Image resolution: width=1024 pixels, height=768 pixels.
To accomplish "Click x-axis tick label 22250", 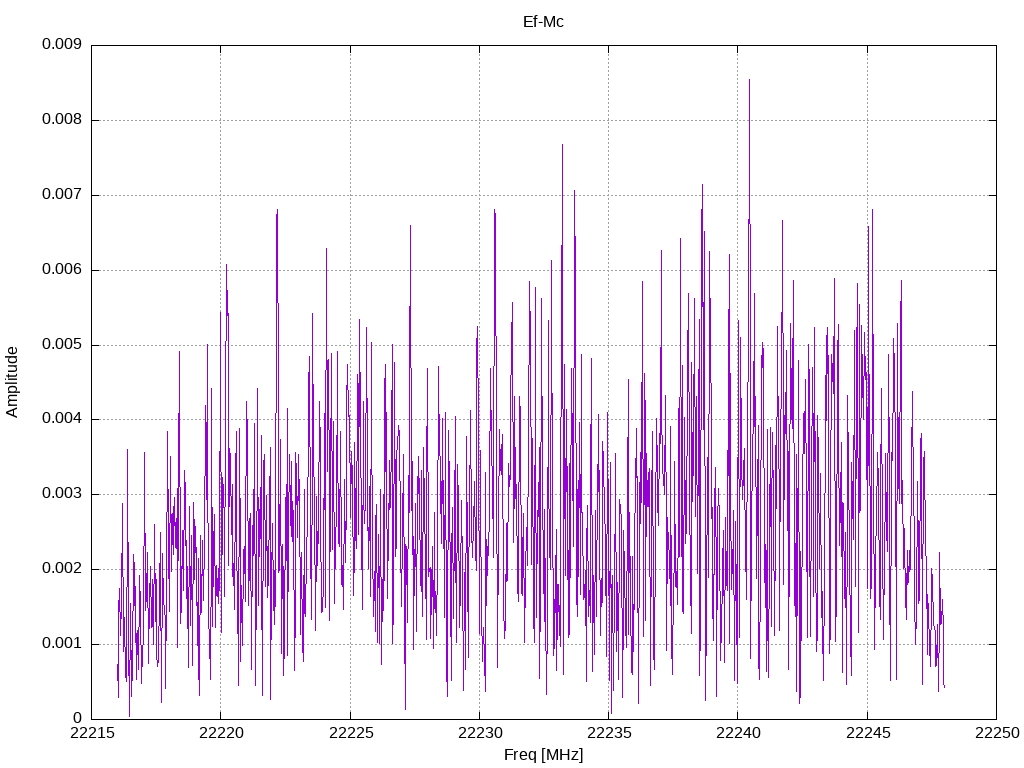I will (997, 733).
